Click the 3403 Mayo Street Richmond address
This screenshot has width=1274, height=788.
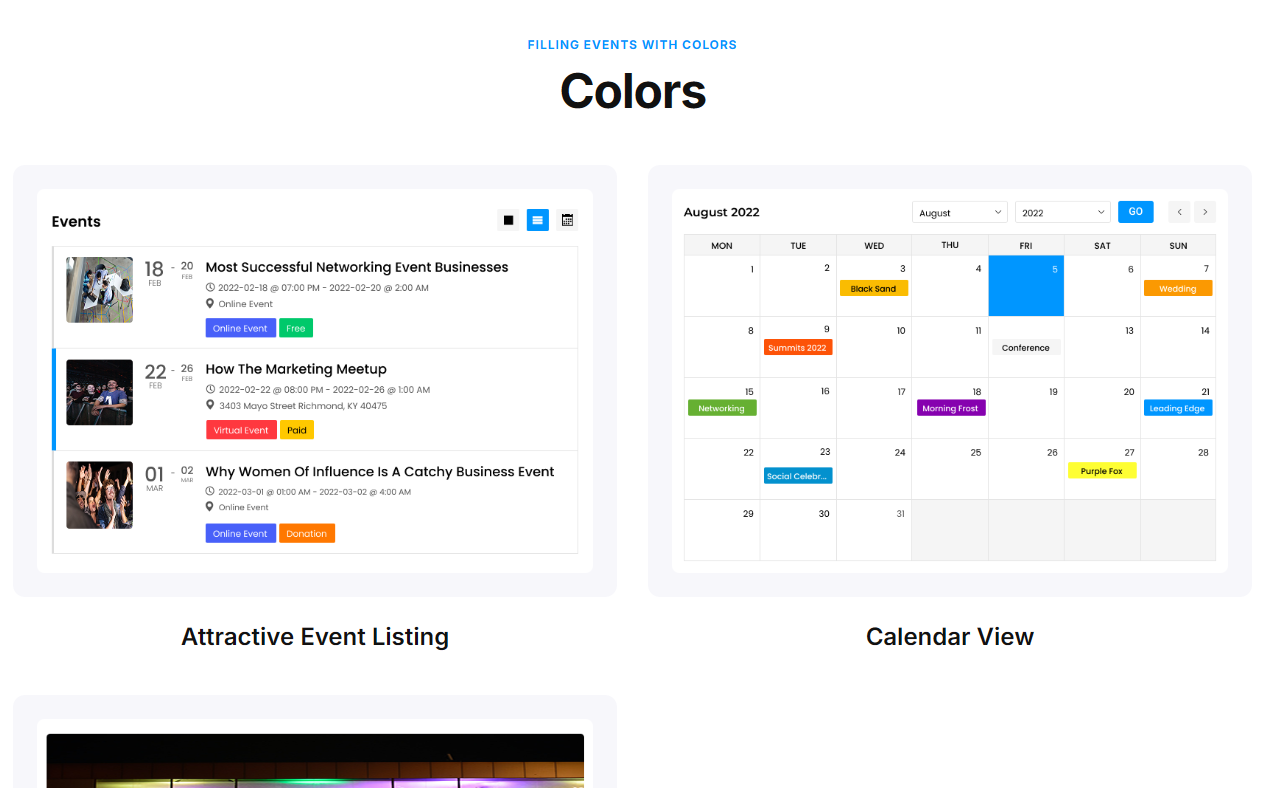[x=303, y=406]
